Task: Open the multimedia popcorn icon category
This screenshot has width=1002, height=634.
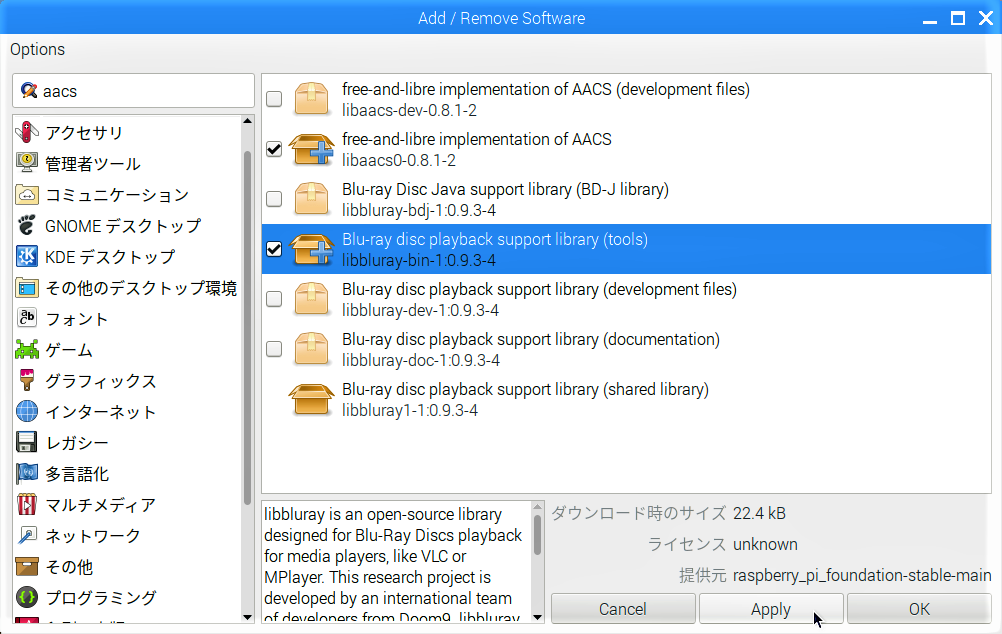Action: coord(27,505)
